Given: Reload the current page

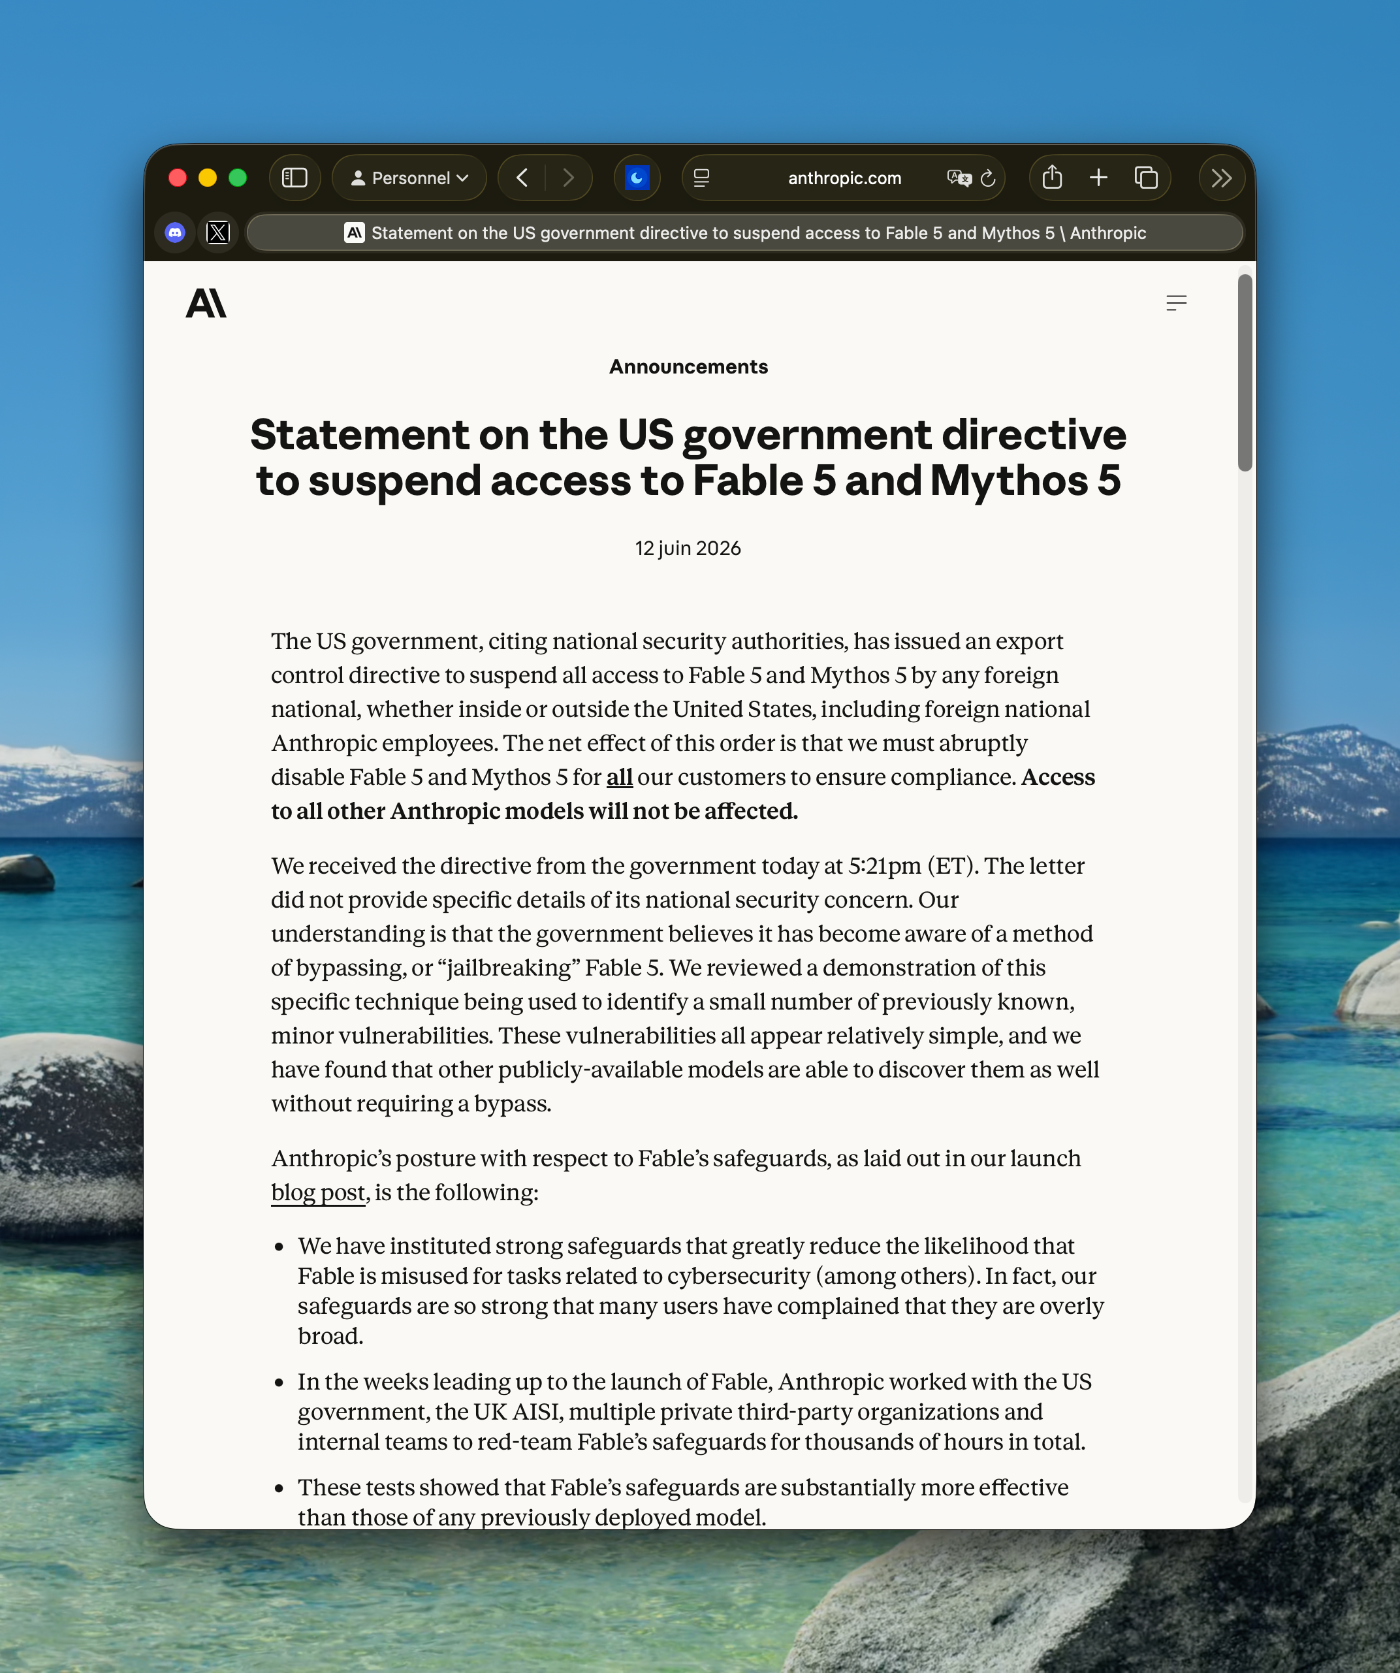Looking at the screenshot, I should [988, 178].
